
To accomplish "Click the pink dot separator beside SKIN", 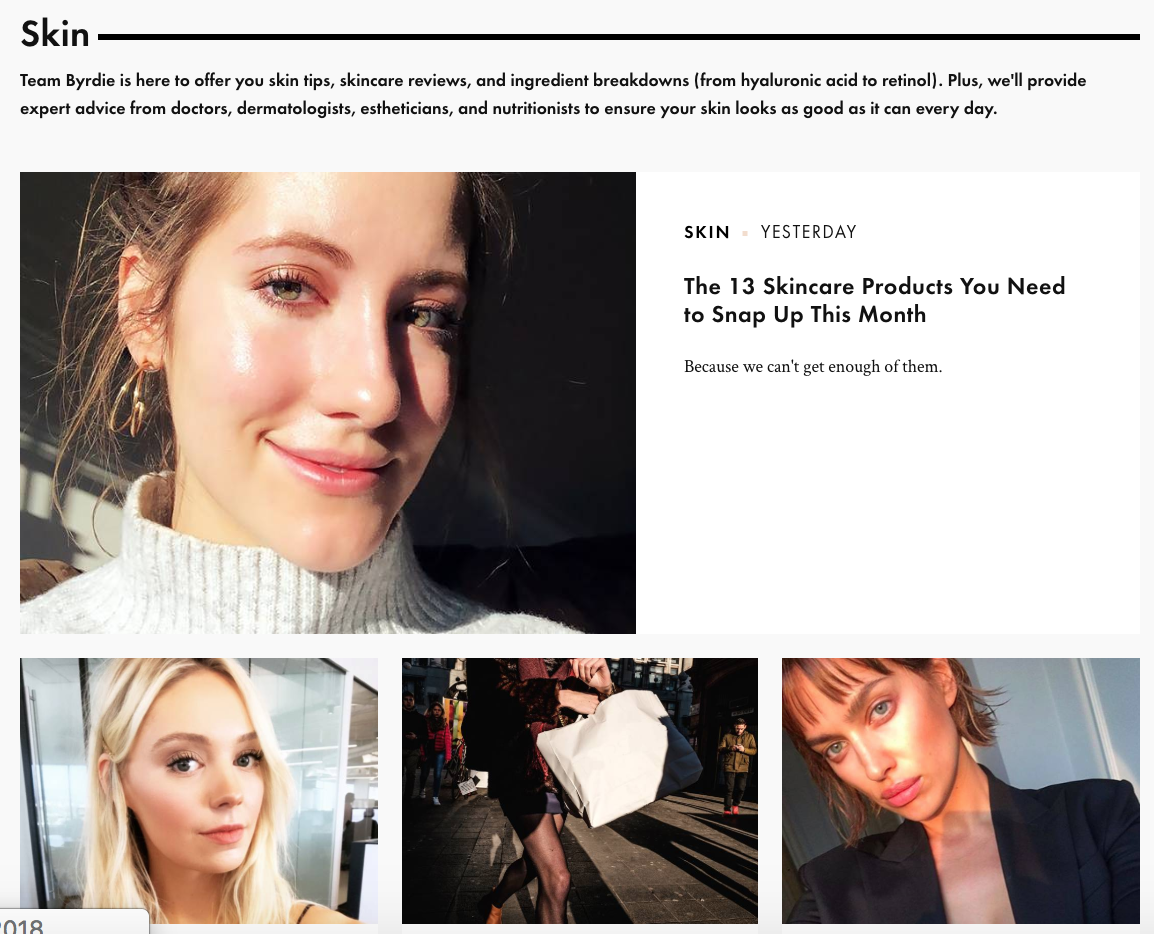I will click(x=745, y=233).
